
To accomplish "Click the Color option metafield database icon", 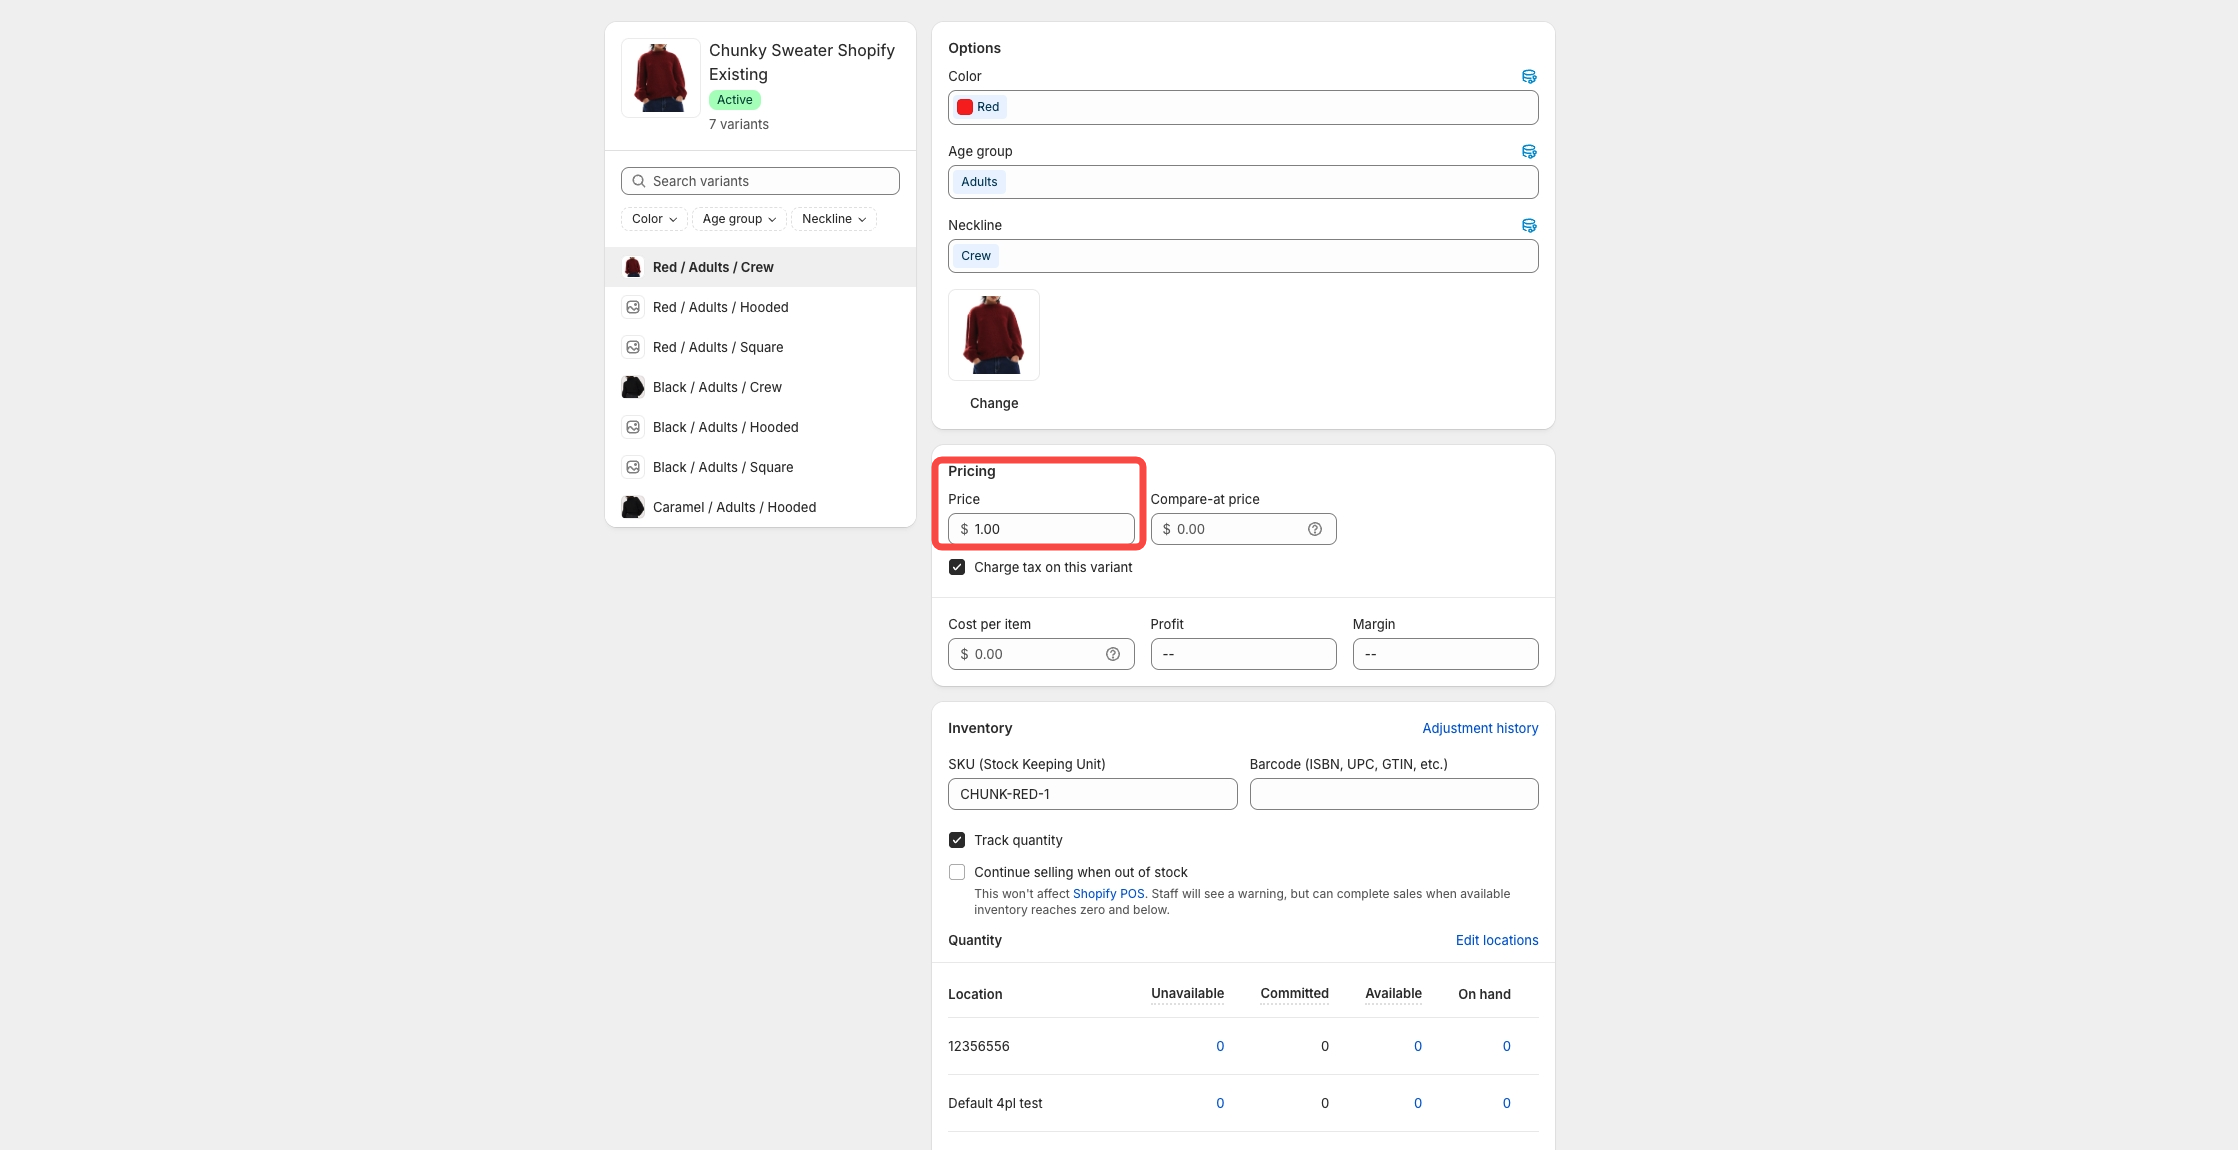I will click(1528, 77).
